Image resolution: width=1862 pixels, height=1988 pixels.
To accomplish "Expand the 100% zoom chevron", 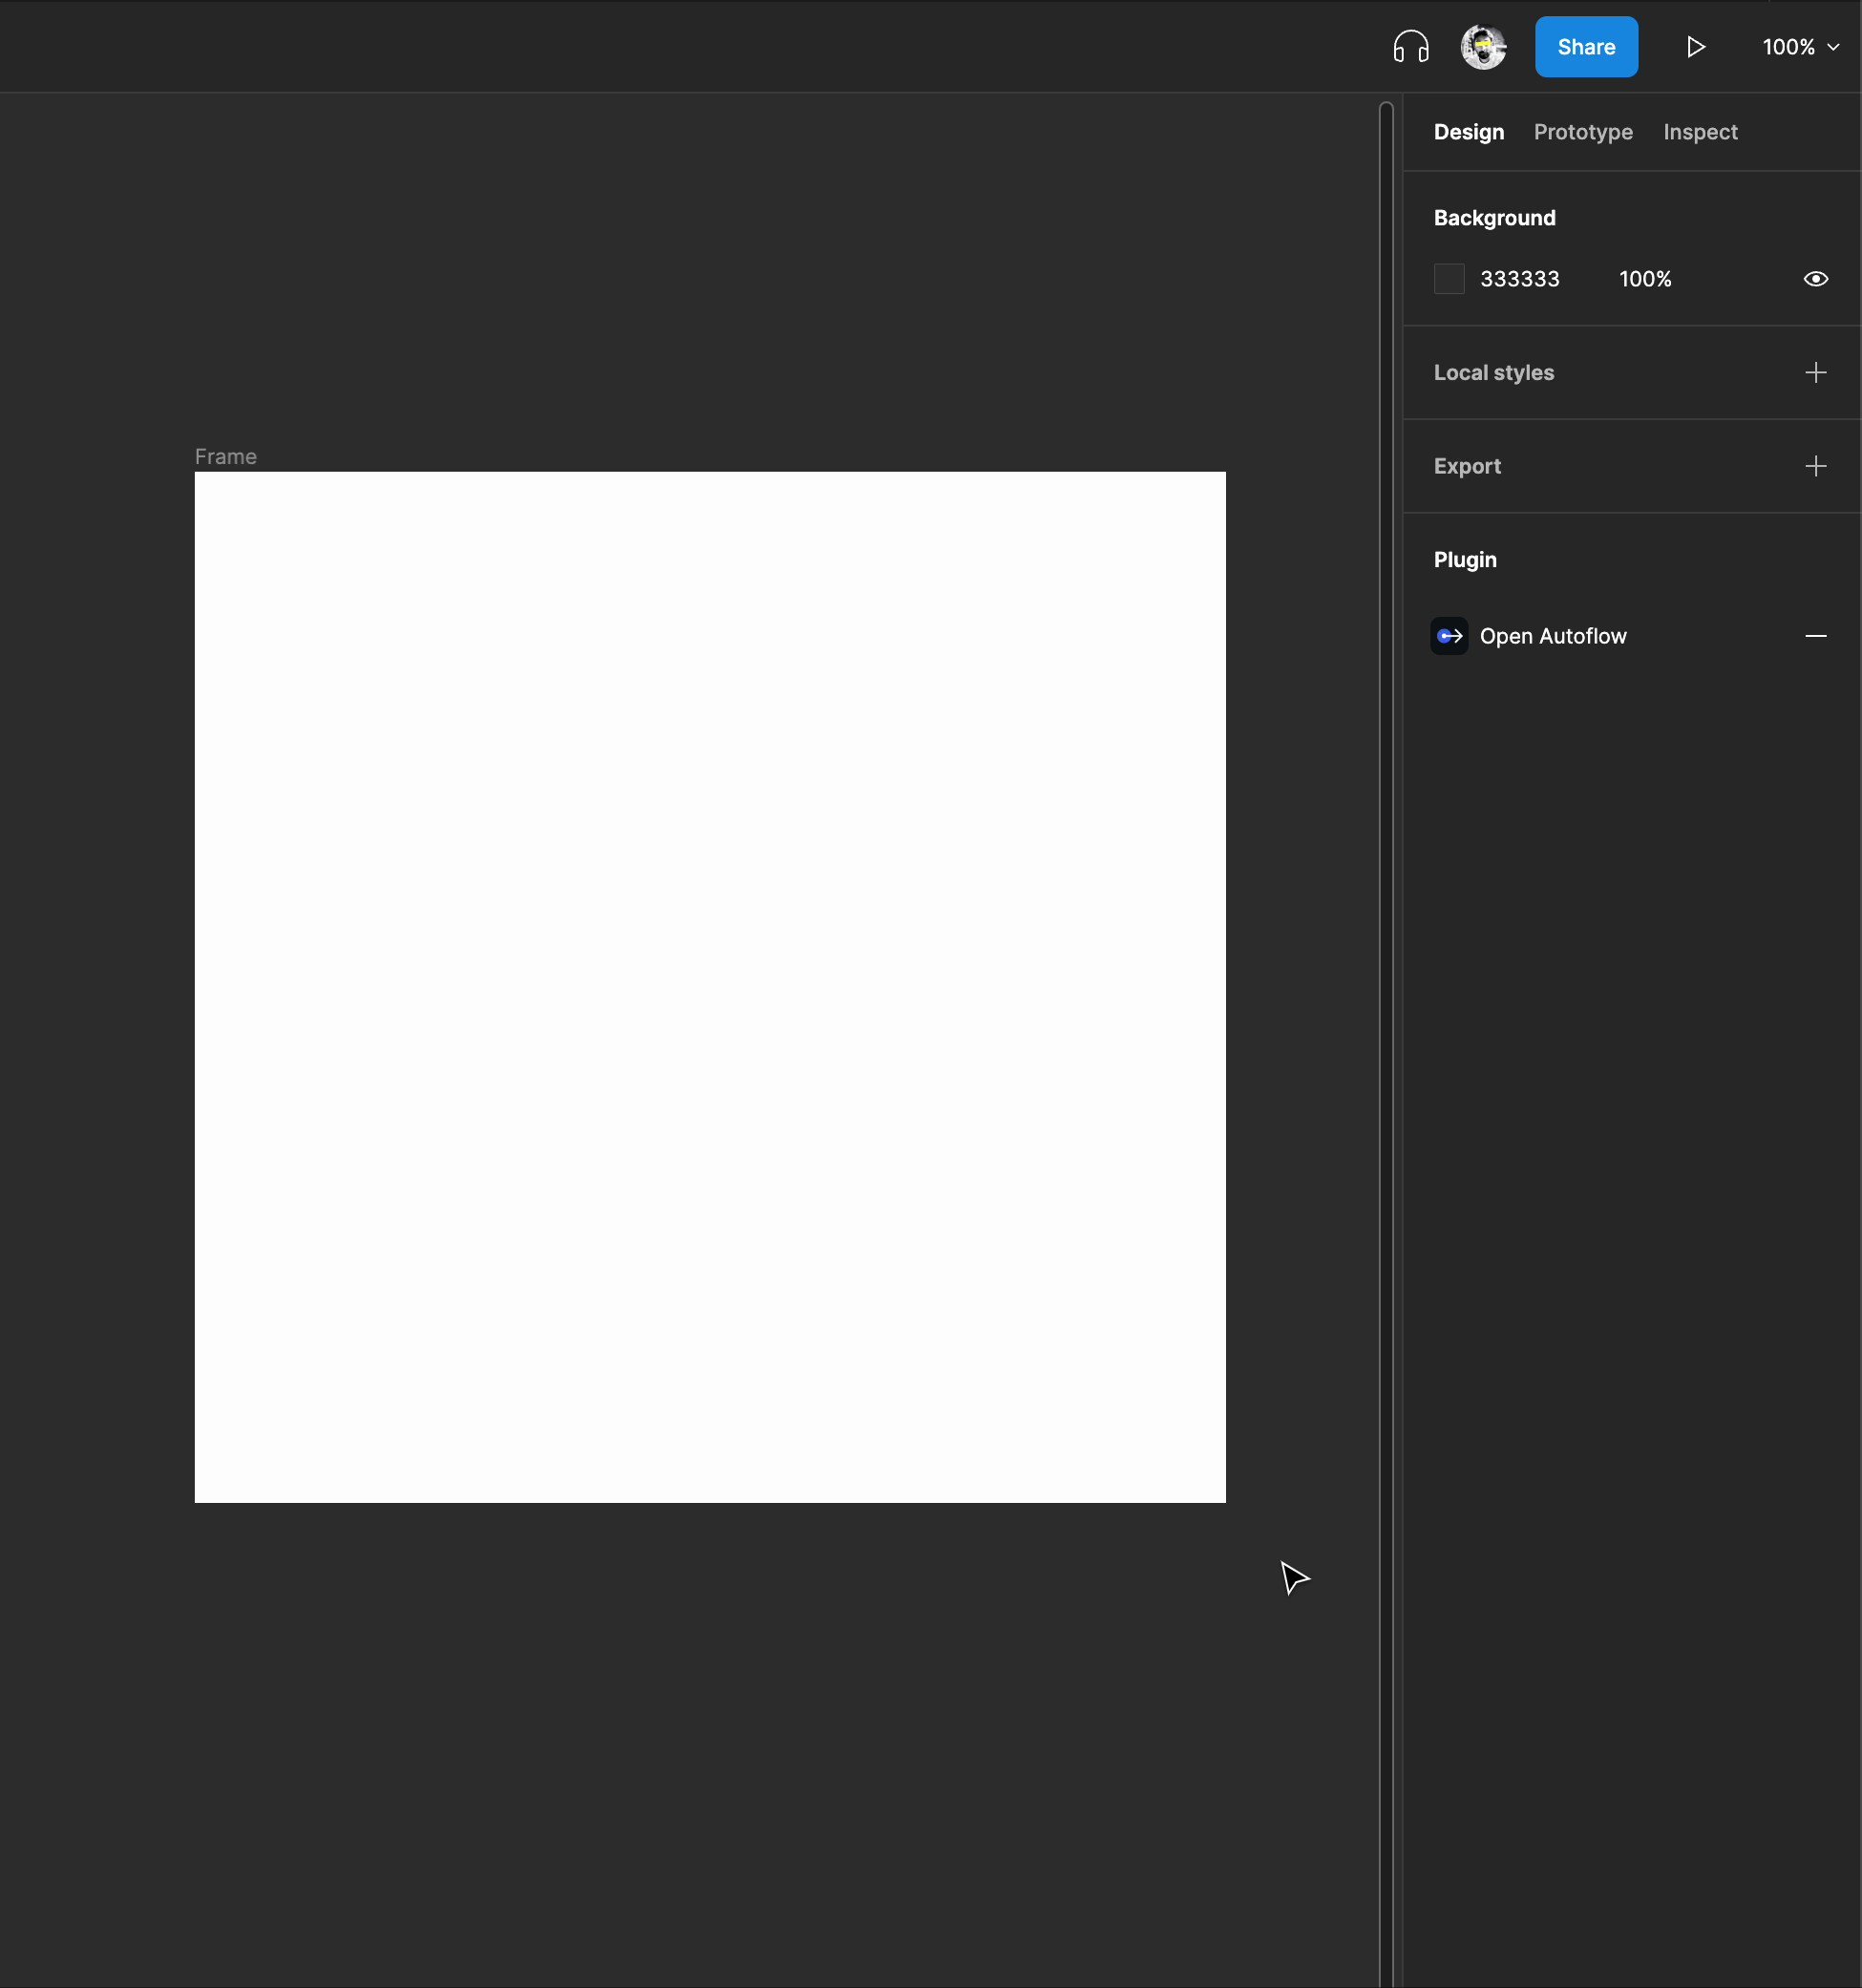I will tap(1833, 46).
